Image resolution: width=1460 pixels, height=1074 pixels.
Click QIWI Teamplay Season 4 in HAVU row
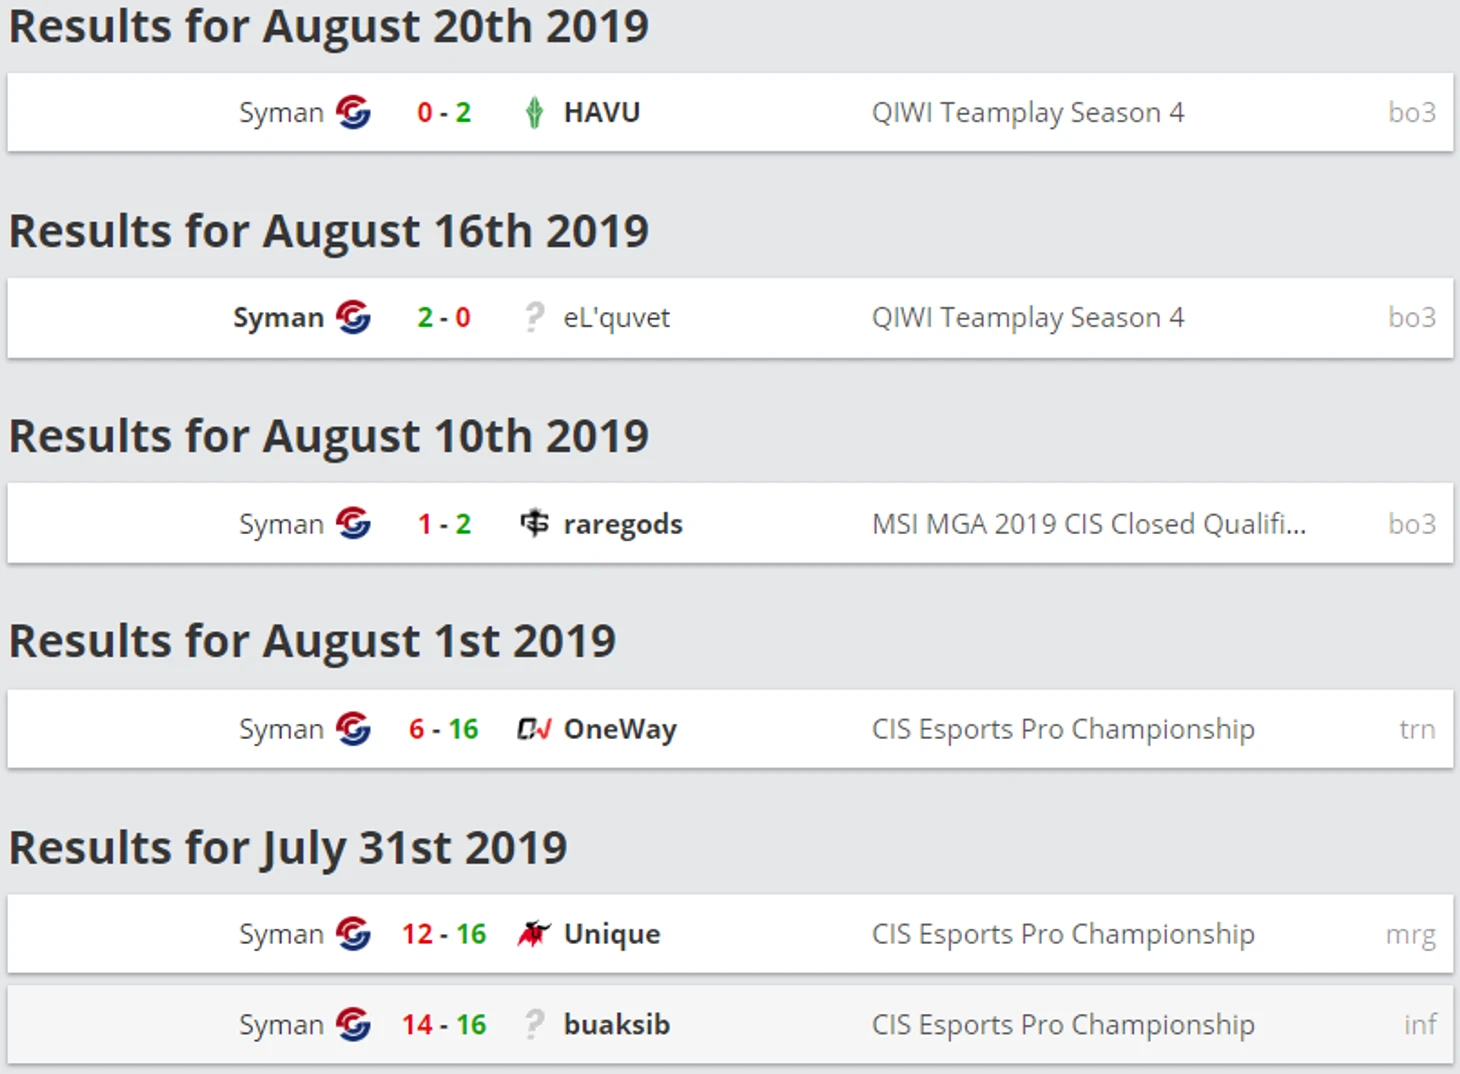1027,112
